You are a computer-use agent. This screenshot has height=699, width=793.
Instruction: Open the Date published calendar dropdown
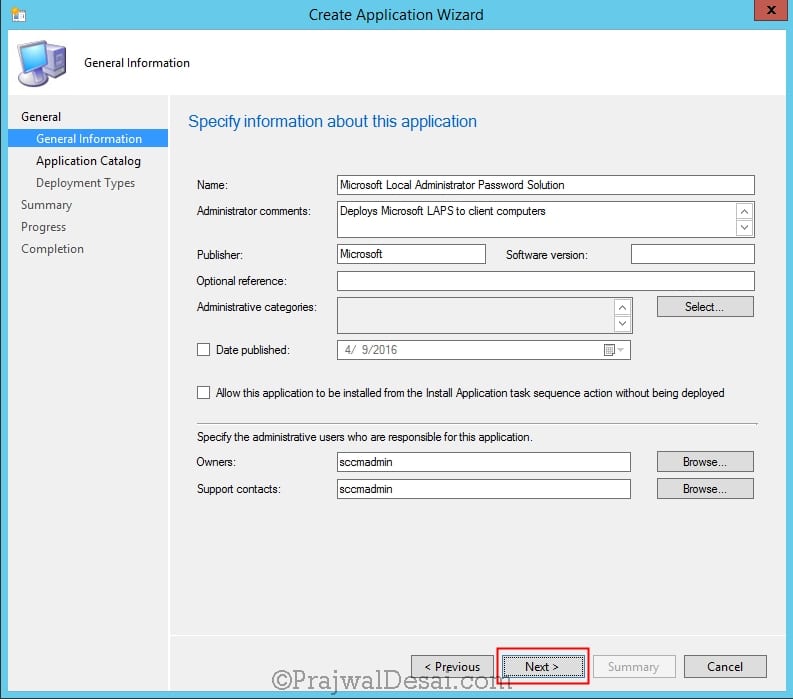tap(614, 350)
